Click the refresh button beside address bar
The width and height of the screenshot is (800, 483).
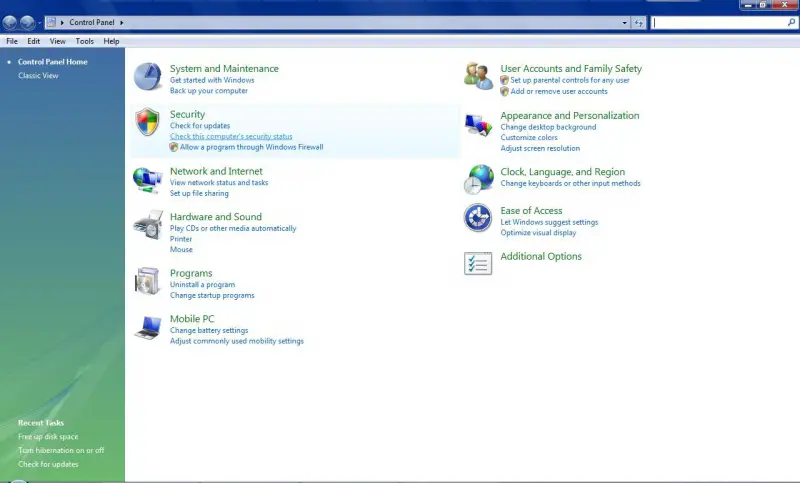point(639,22)
